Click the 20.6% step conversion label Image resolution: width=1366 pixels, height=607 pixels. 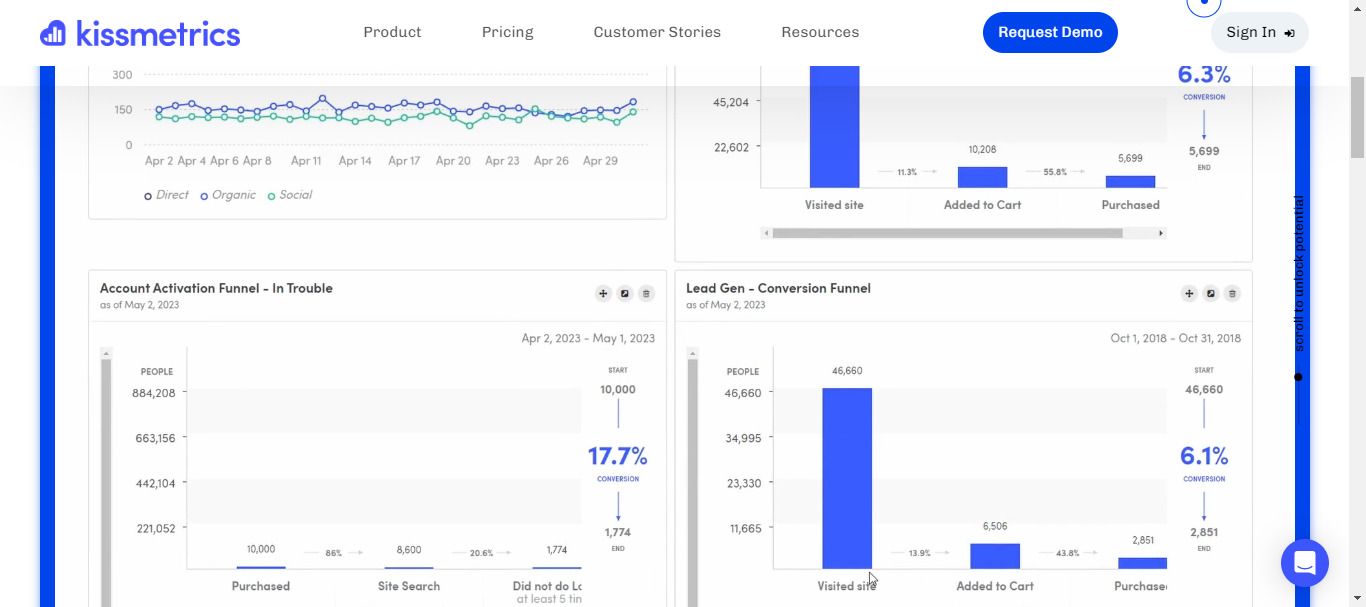(x=482, y=553)
